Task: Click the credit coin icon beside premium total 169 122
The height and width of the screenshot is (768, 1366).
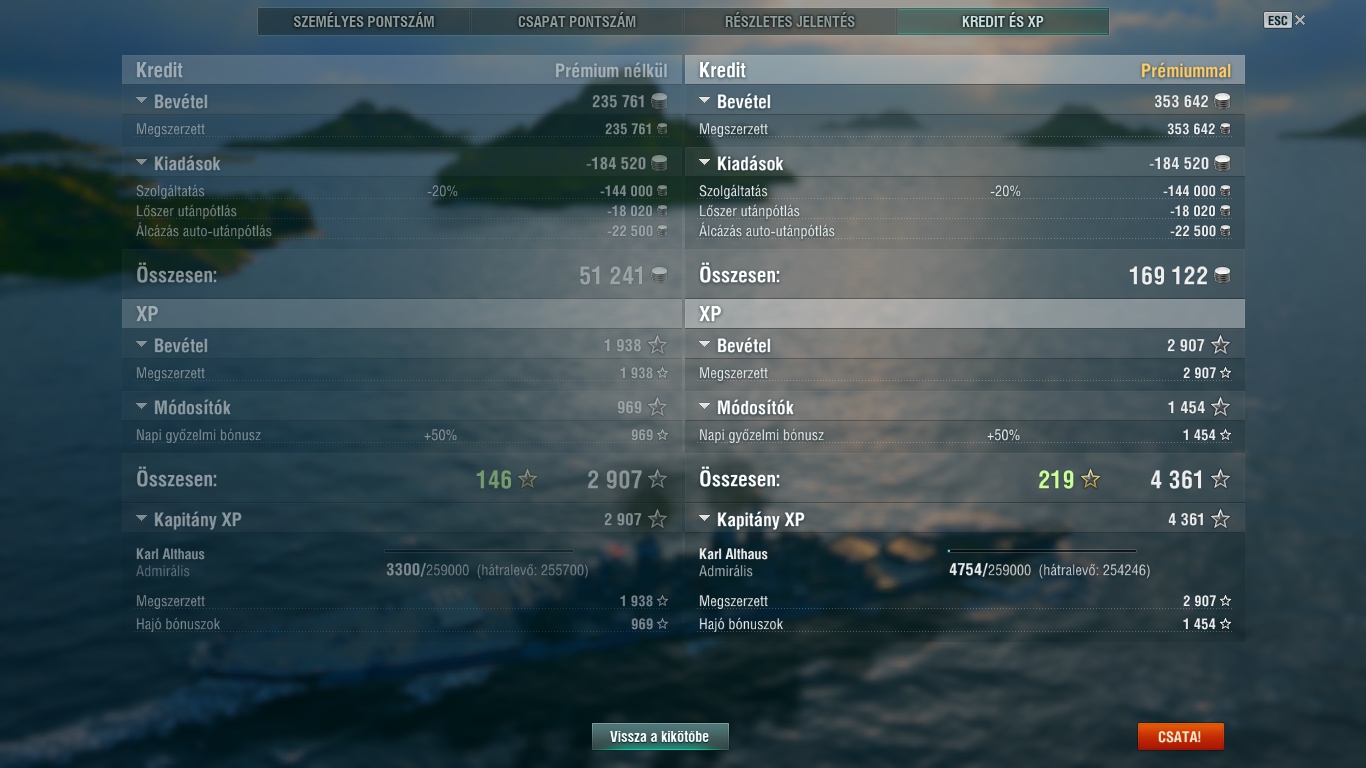Action: coord(1221,275)
